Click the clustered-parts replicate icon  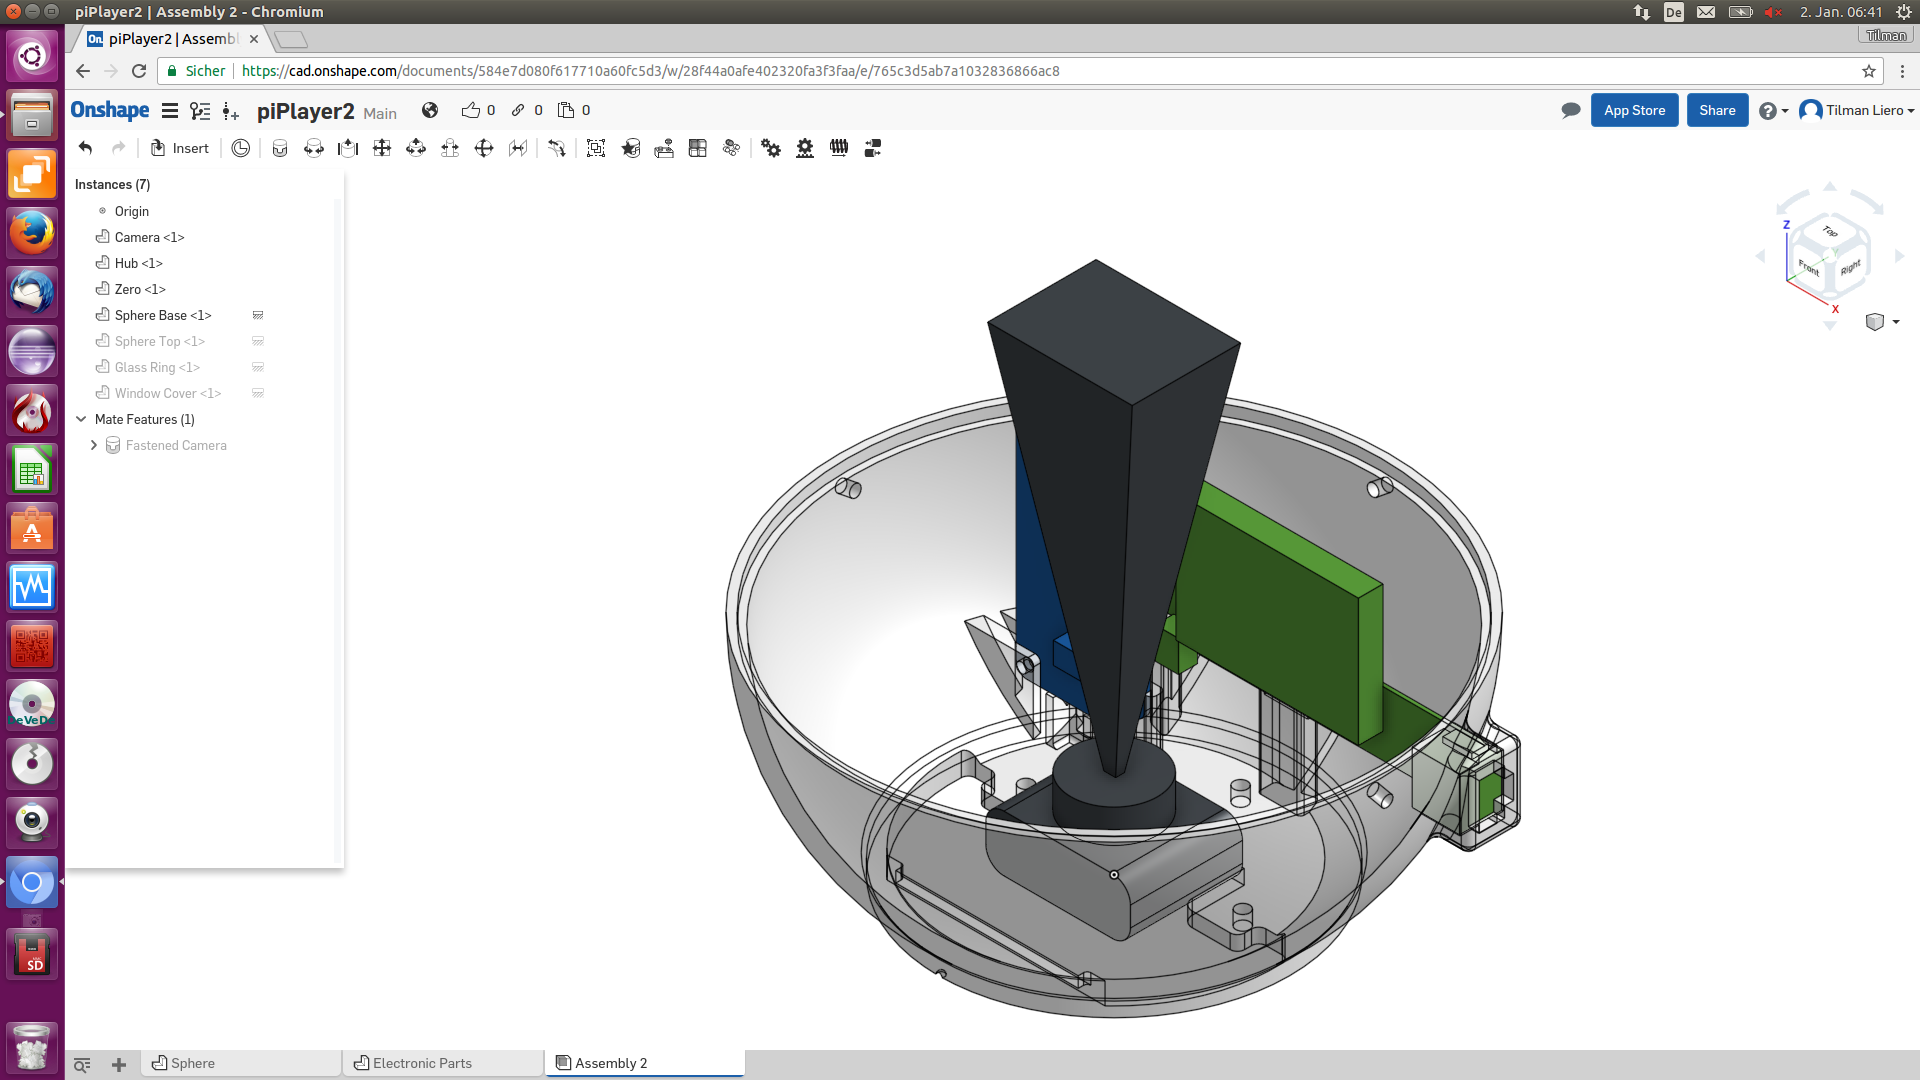(x=732, y=148)
